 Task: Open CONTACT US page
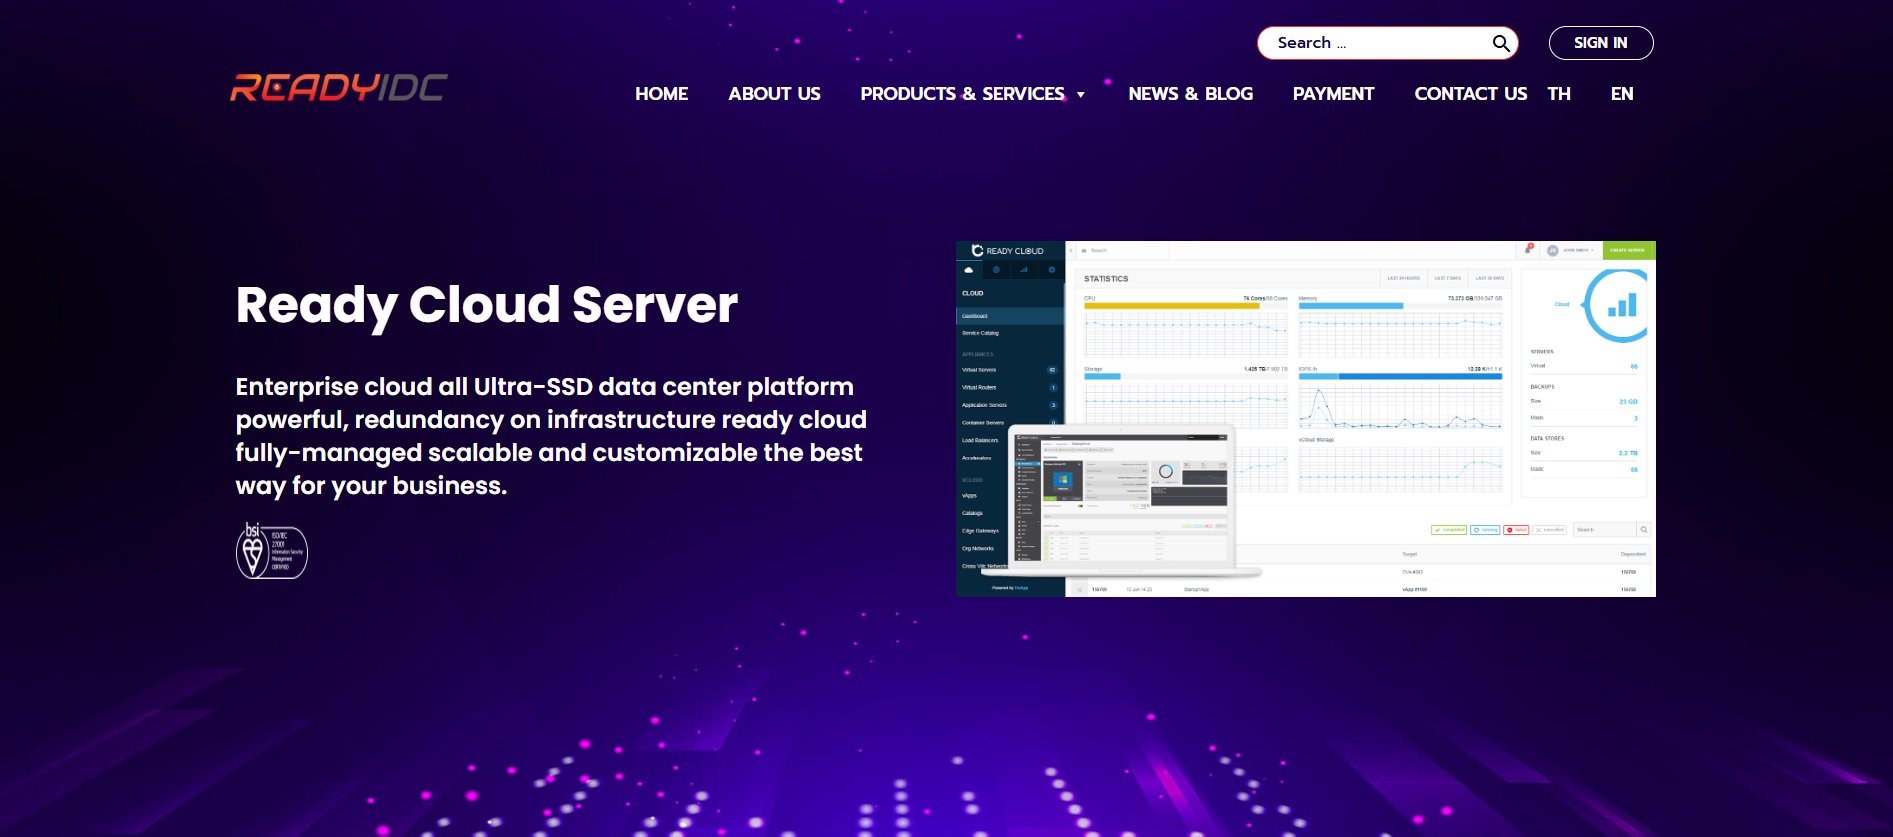[1470, 94]
